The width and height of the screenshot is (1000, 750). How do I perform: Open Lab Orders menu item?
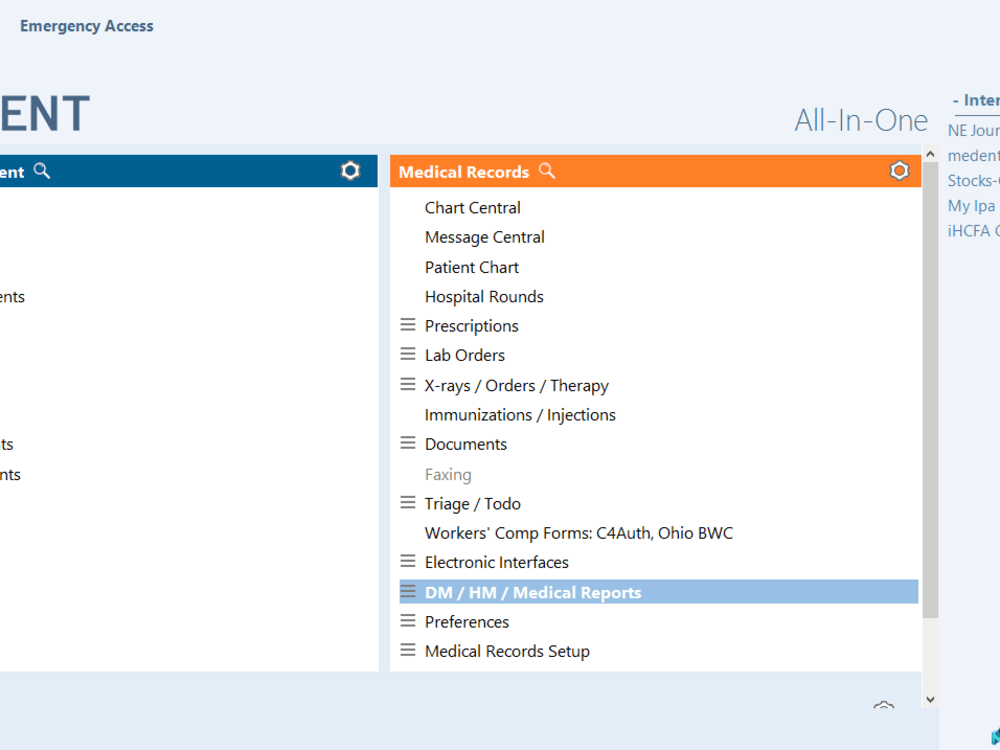point(465,355)
